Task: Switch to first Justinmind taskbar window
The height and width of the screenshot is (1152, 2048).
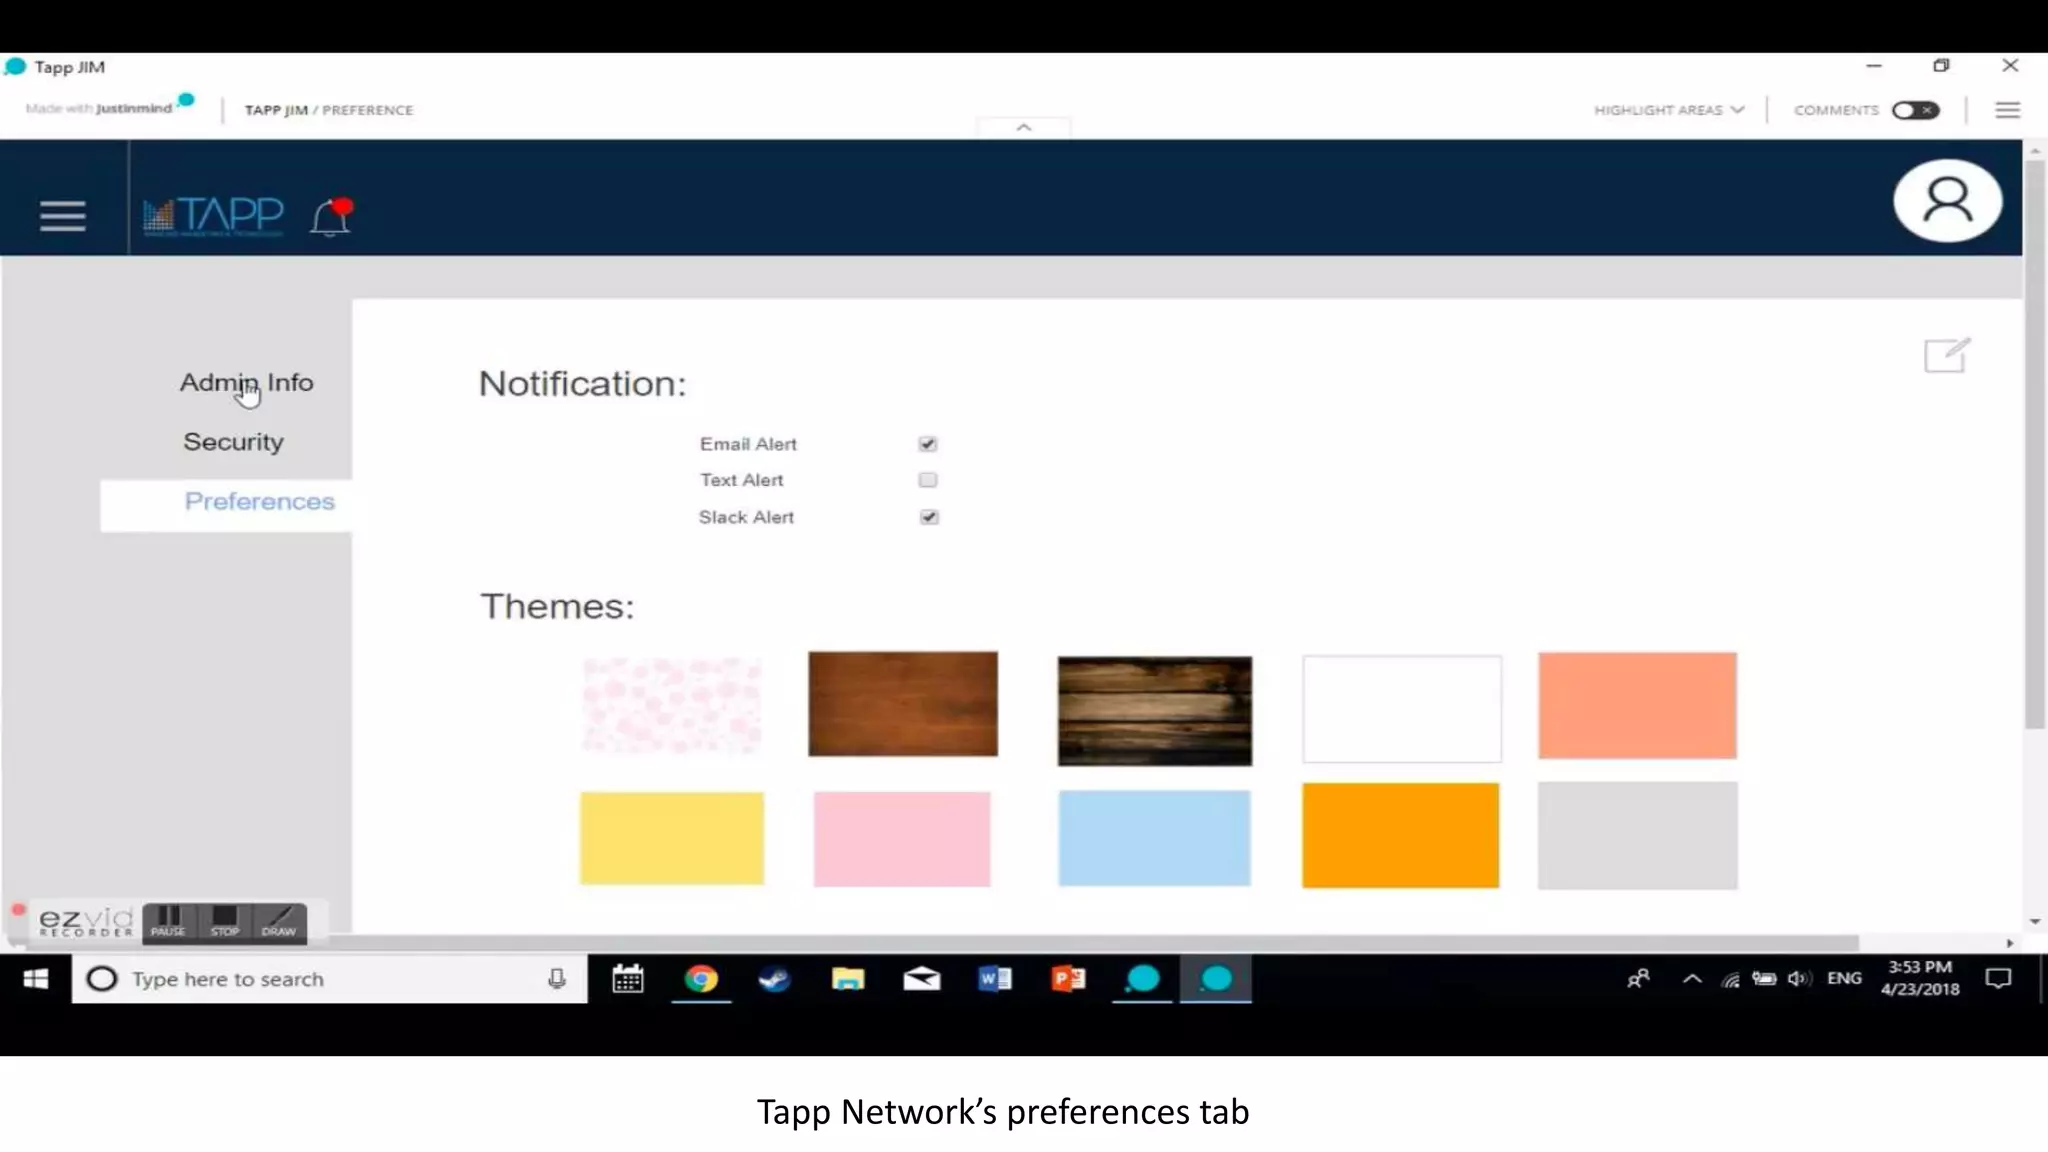Action: pyautogui.click(x=1142, y=979)
